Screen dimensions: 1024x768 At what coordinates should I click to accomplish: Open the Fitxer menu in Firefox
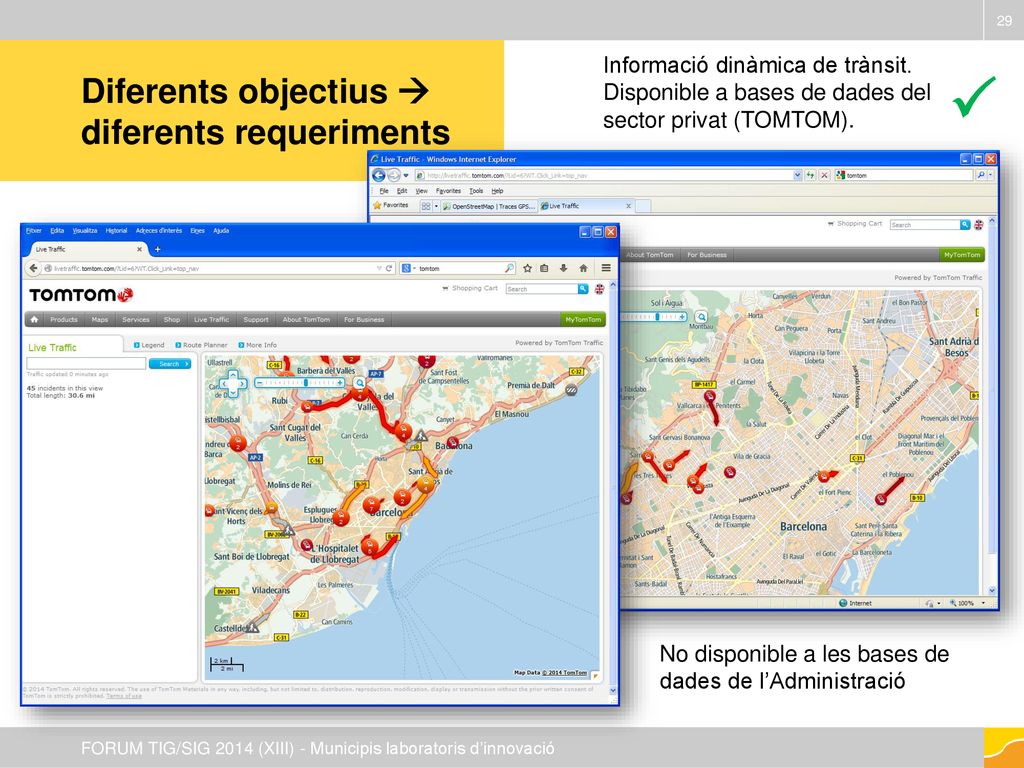pos(34,231)
